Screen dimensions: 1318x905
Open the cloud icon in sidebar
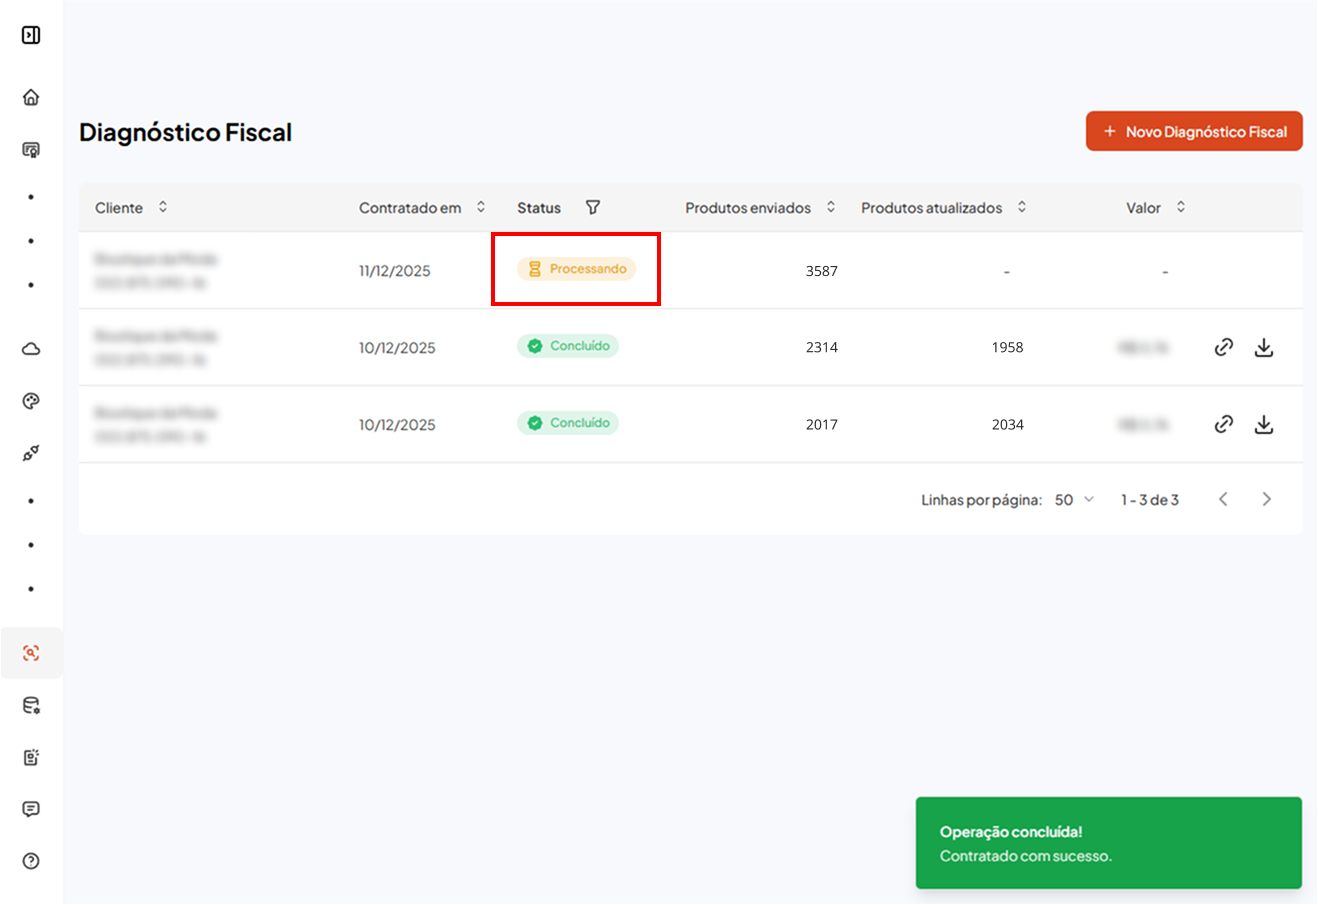coord(31,349)
